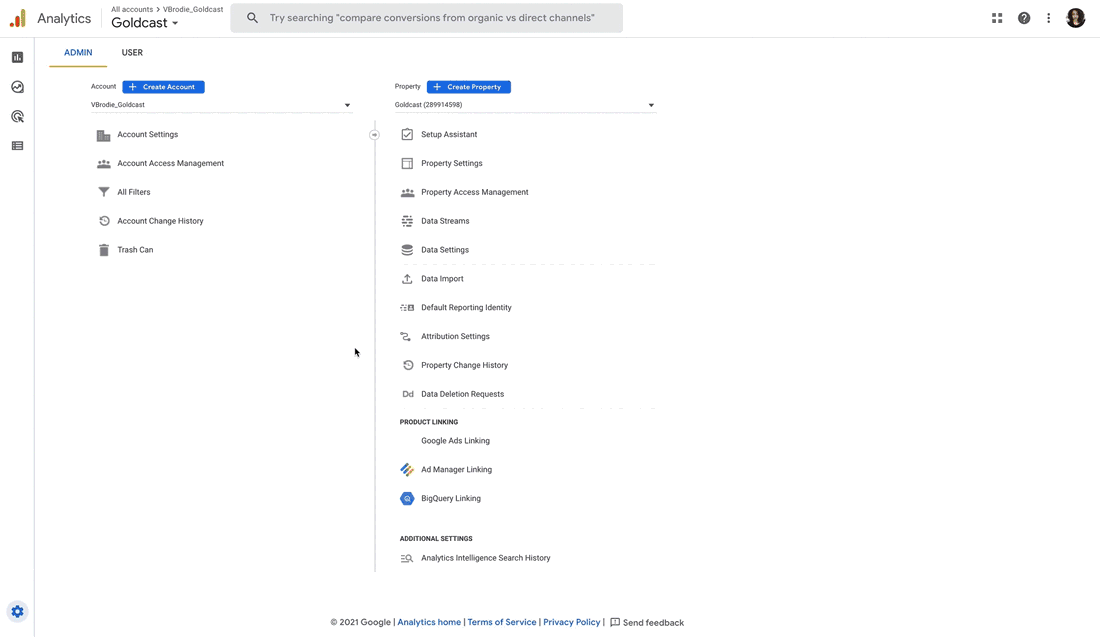
Task: Open the three-dot more options menu
Action: tap(1049, 18)
